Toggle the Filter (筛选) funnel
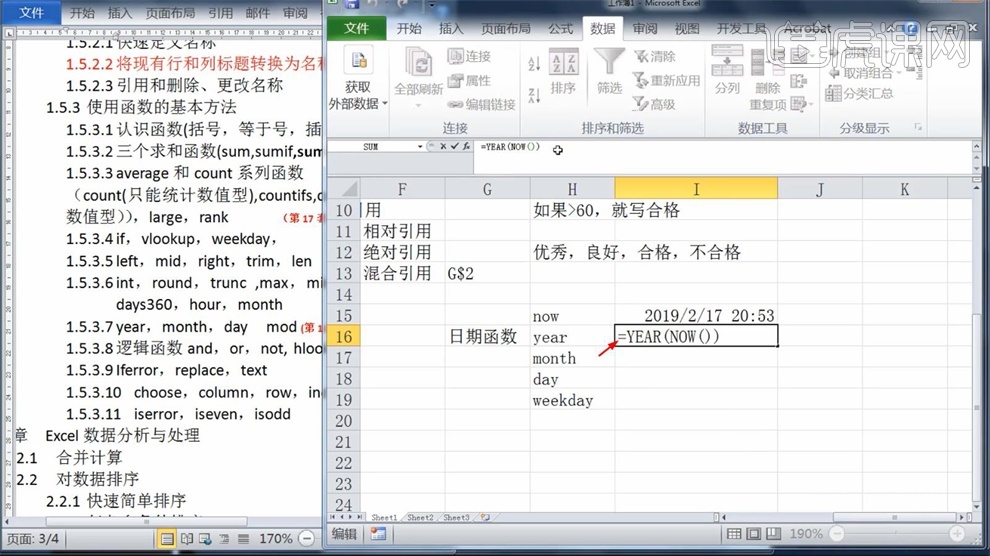This screenshot has height=556, width=990. point(609,71)
